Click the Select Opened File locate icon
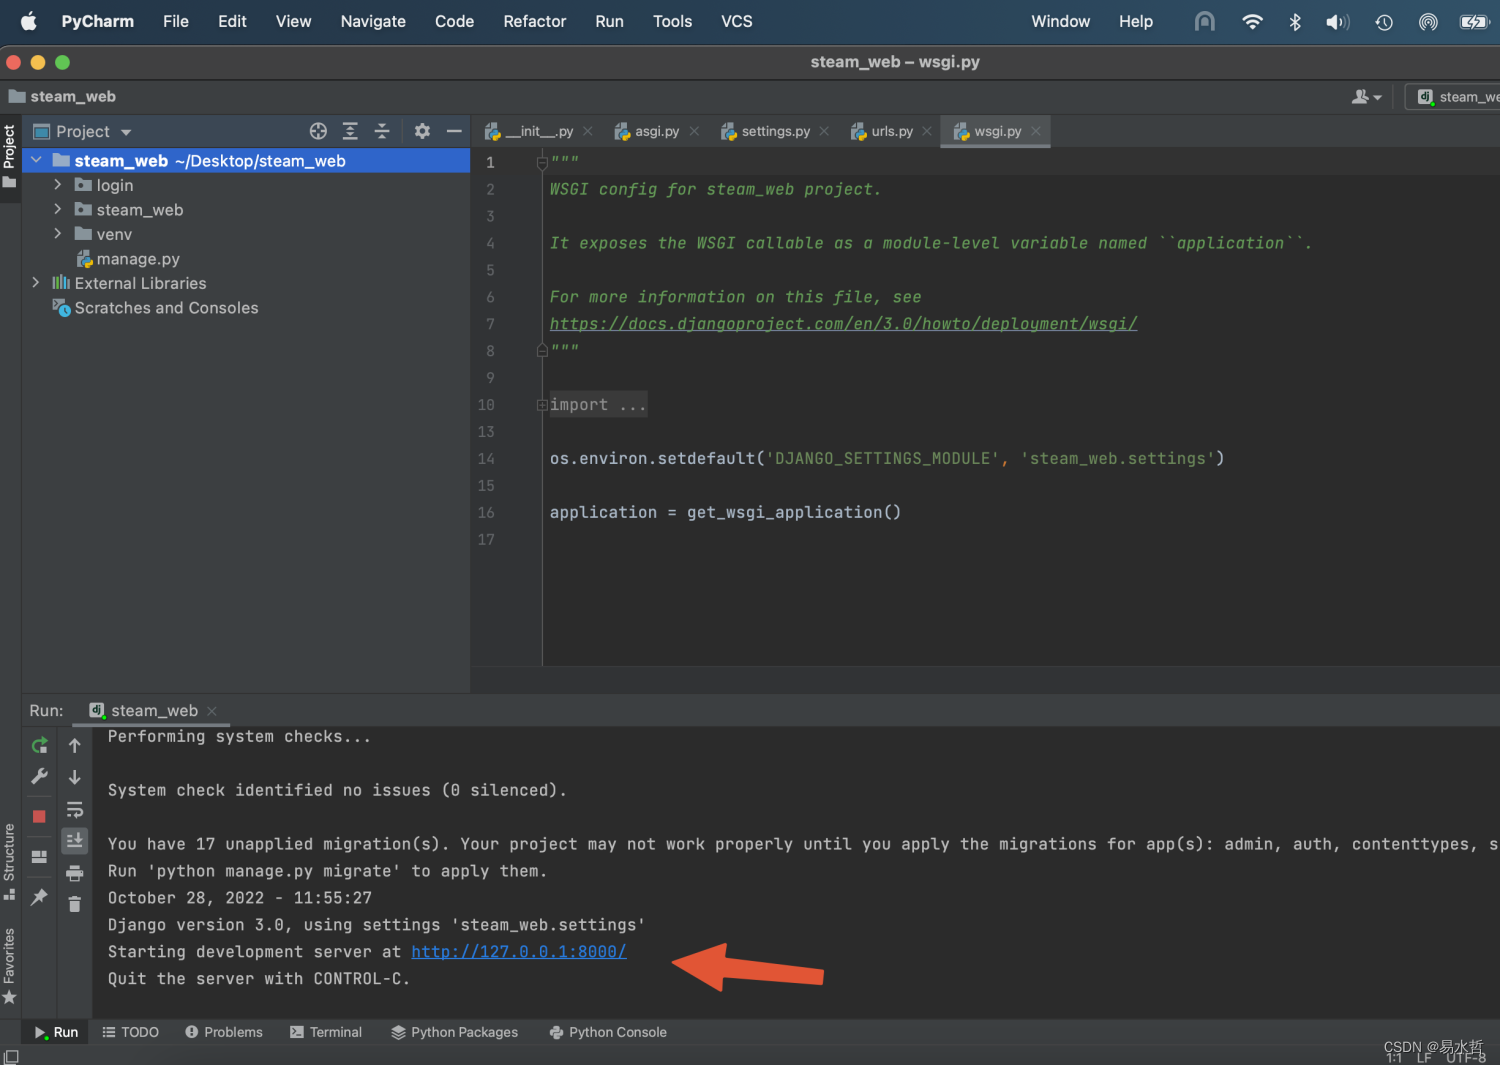This screenshot has height=1065, width=1500. pos(318,131)
